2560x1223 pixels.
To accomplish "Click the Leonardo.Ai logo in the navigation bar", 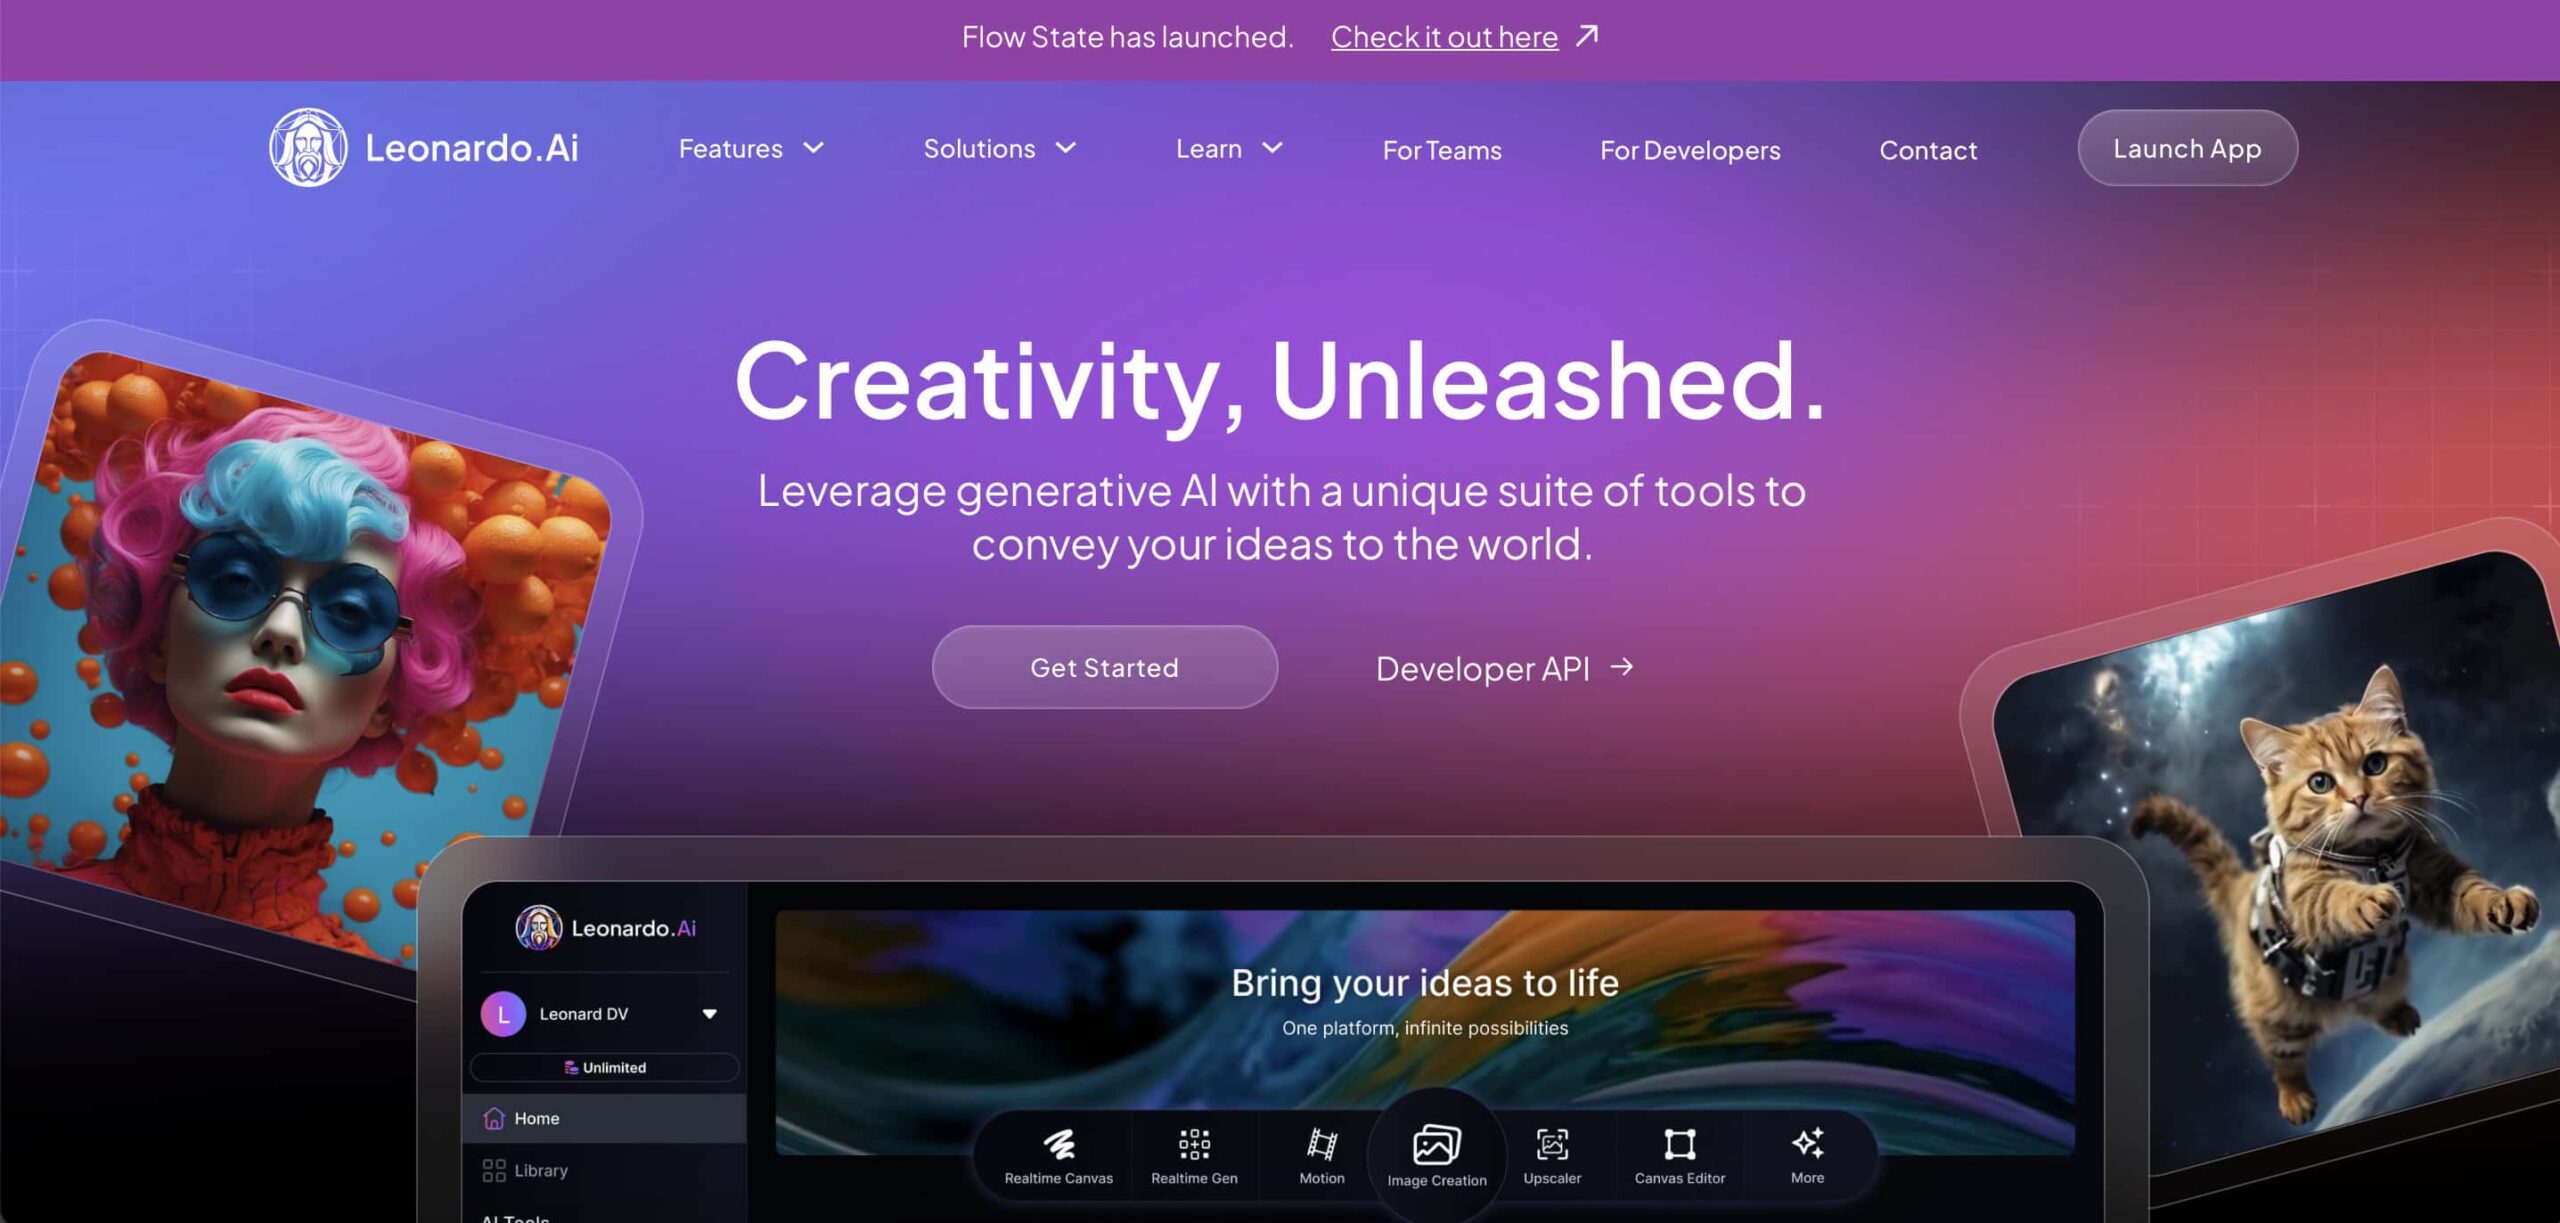I will [424, 148].
